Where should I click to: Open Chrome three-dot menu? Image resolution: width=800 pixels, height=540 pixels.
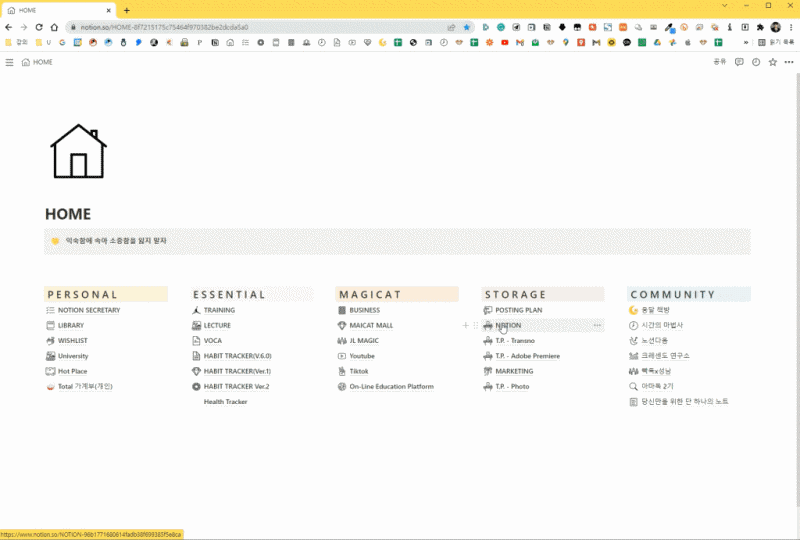(x=791, y=27)
